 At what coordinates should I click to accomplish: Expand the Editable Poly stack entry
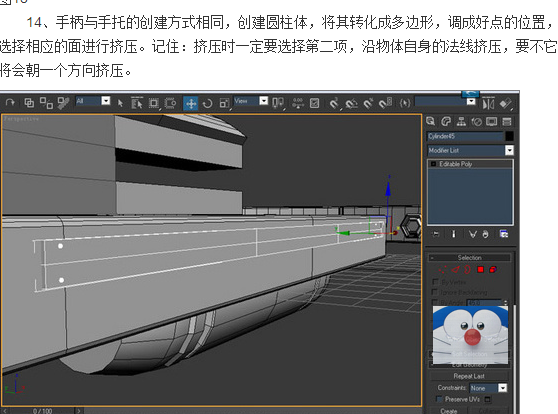point(433,164)
